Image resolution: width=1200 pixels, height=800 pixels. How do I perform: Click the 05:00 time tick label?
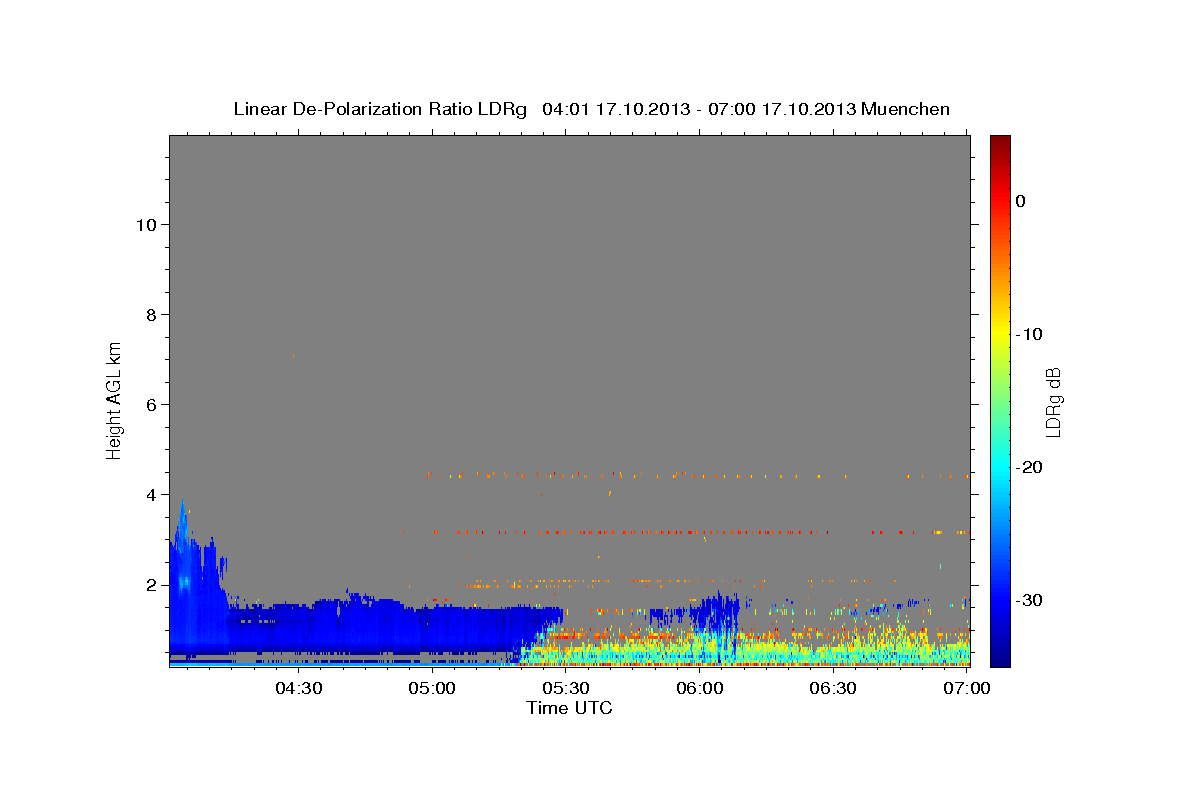433,688
